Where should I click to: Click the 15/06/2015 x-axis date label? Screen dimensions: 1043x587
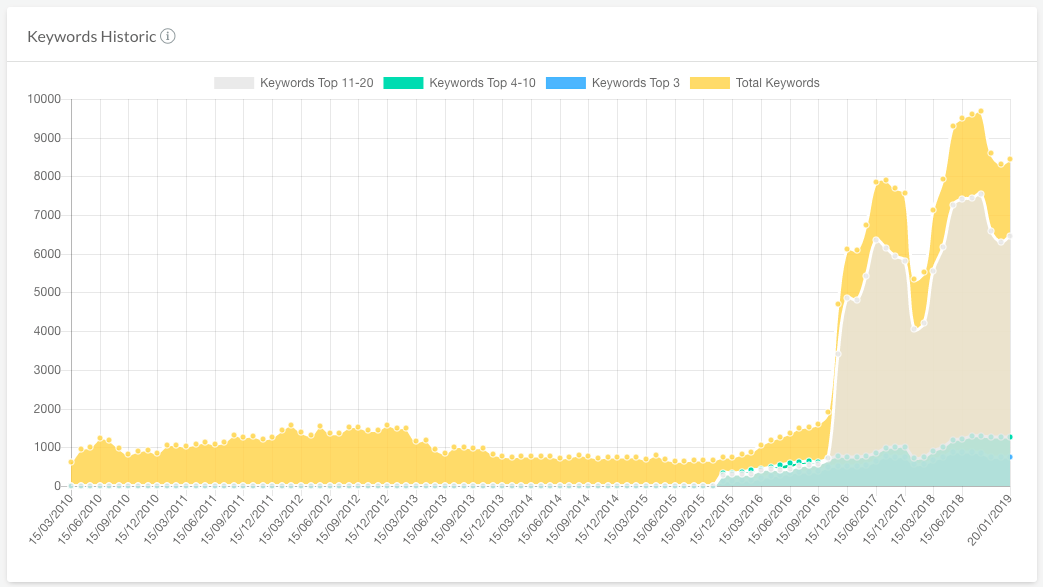(654, 520)
